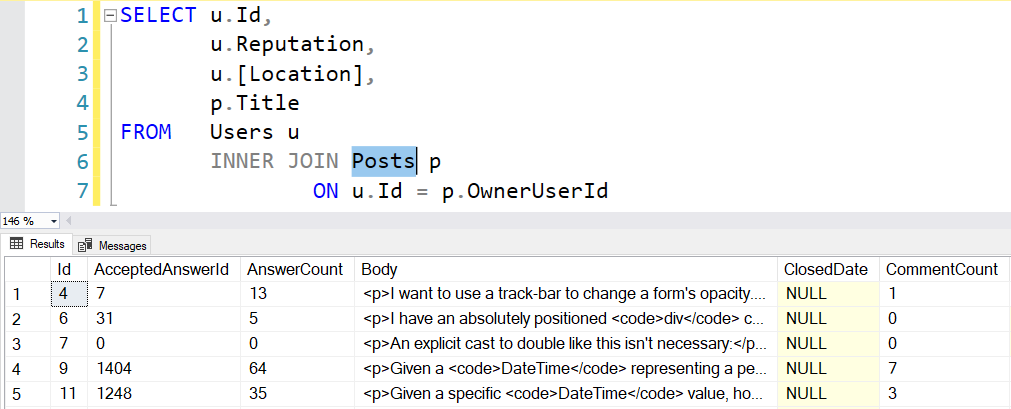Image resolution: width=1011 pixels, height=409 pixels.
Task: Select result row number 2 header
Action: coord(27,319)
